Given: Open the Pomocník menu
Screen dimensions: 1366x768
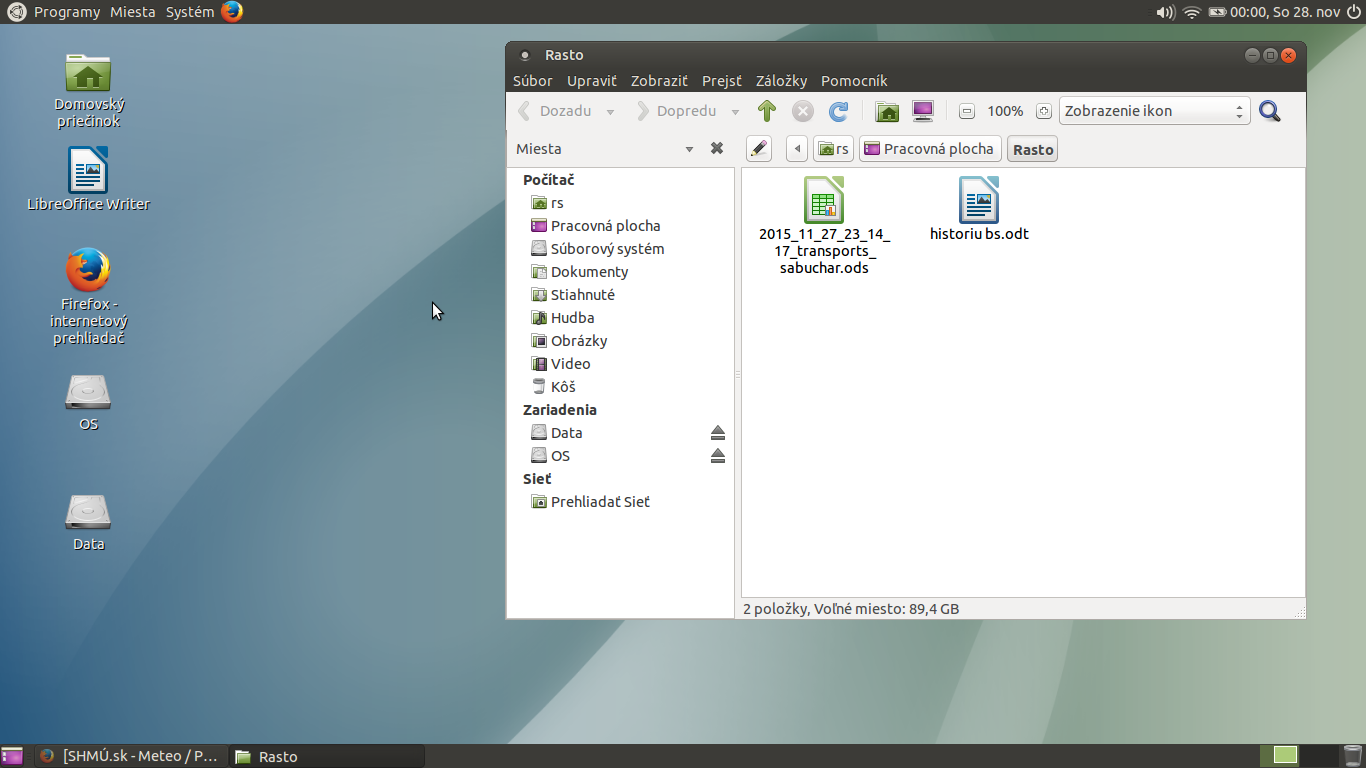Looking at the screenshot, I should 854,81.
